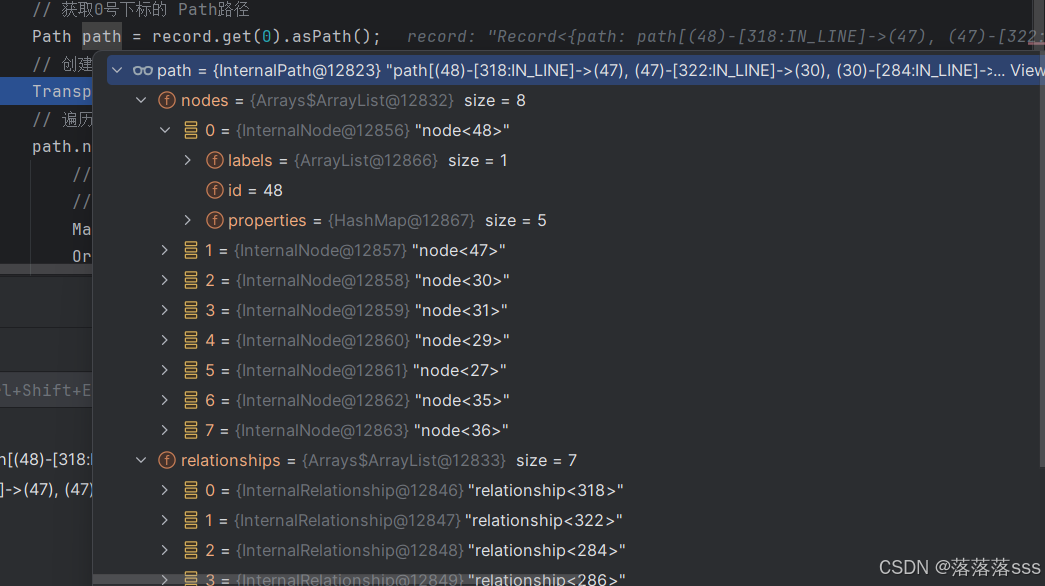This screenshot has width=1045, height=586.
Task: Collapse the path tree node
Action: 117,70
